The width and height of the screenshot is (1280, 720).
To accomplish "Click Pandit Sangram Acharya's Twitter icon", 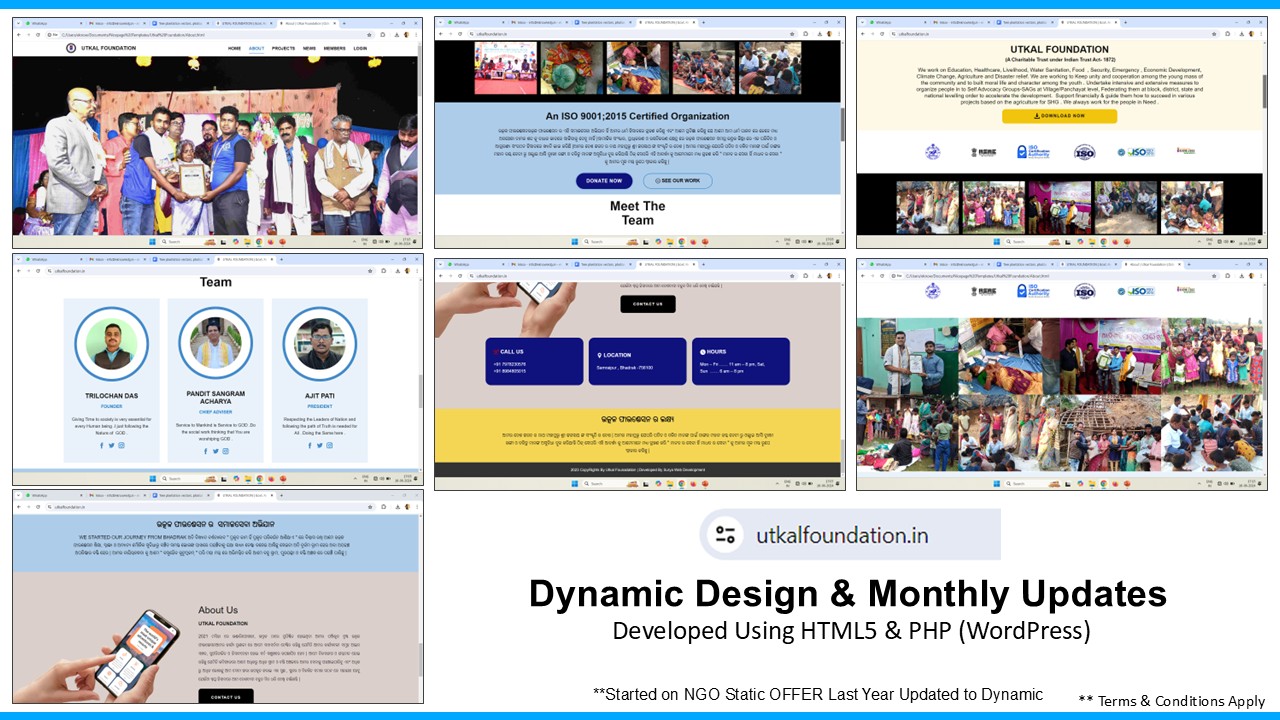I will click(x=215, y=451).
